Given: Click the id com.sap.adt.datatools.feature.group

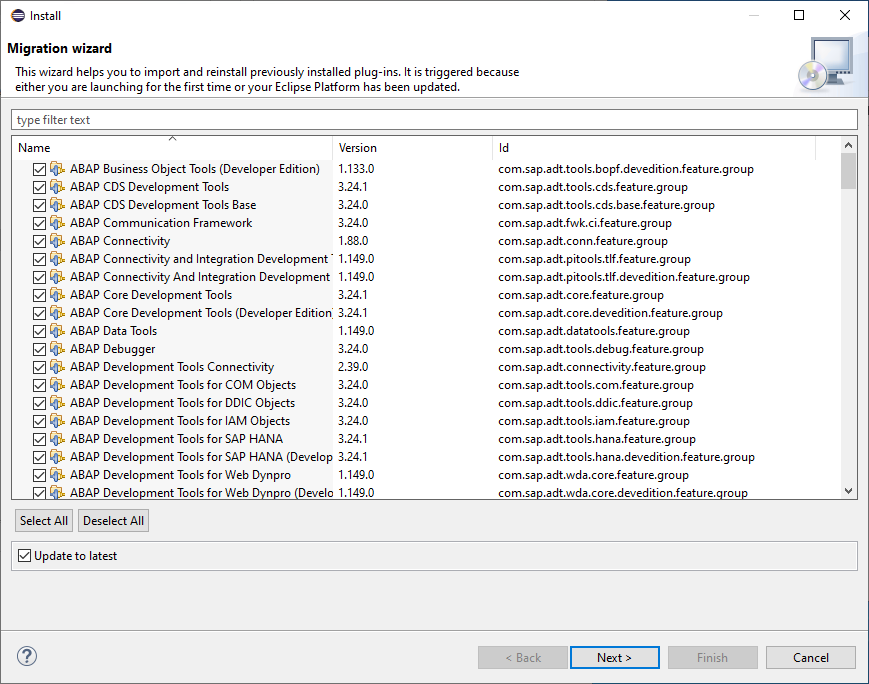Looking at the screenshot, I should click(594, 331).
